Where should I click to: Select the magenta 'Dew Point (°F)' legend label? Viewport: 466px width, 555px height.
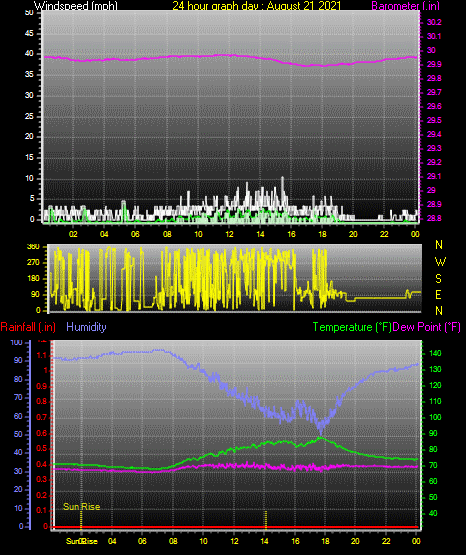point(426,327)
